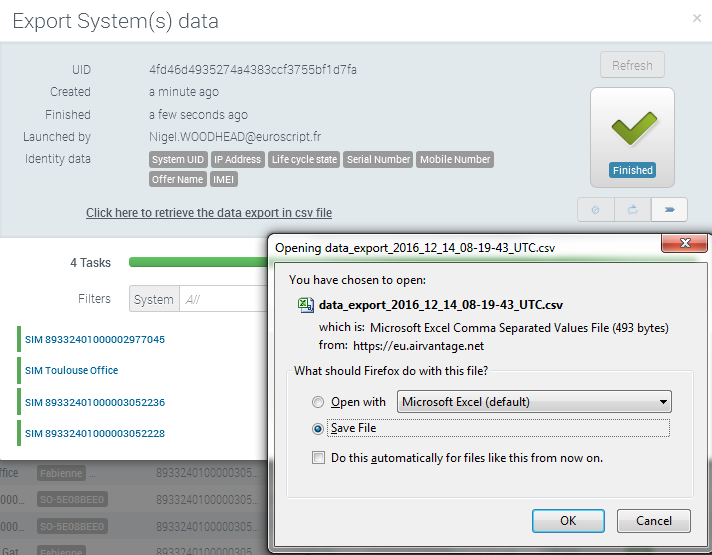Click the forward arrow operation icon
712x555 pixels.
tap(669, 210)
